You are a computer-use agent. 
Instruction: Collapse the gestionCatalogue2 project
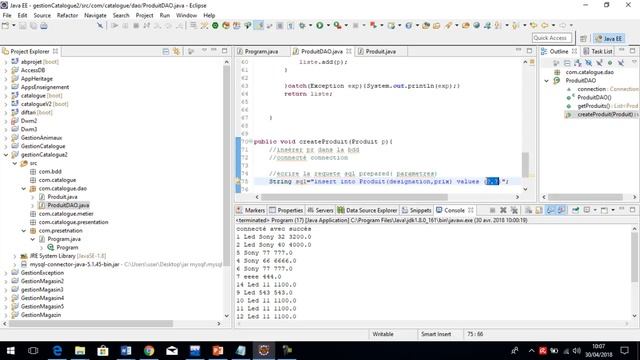coord(6,155)
